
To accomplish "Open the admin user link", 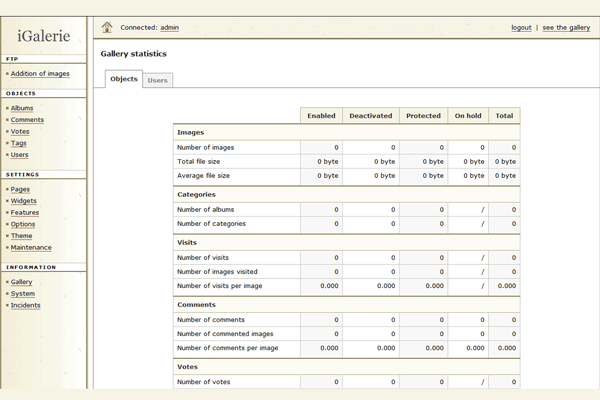I will (x=169, y=28).
